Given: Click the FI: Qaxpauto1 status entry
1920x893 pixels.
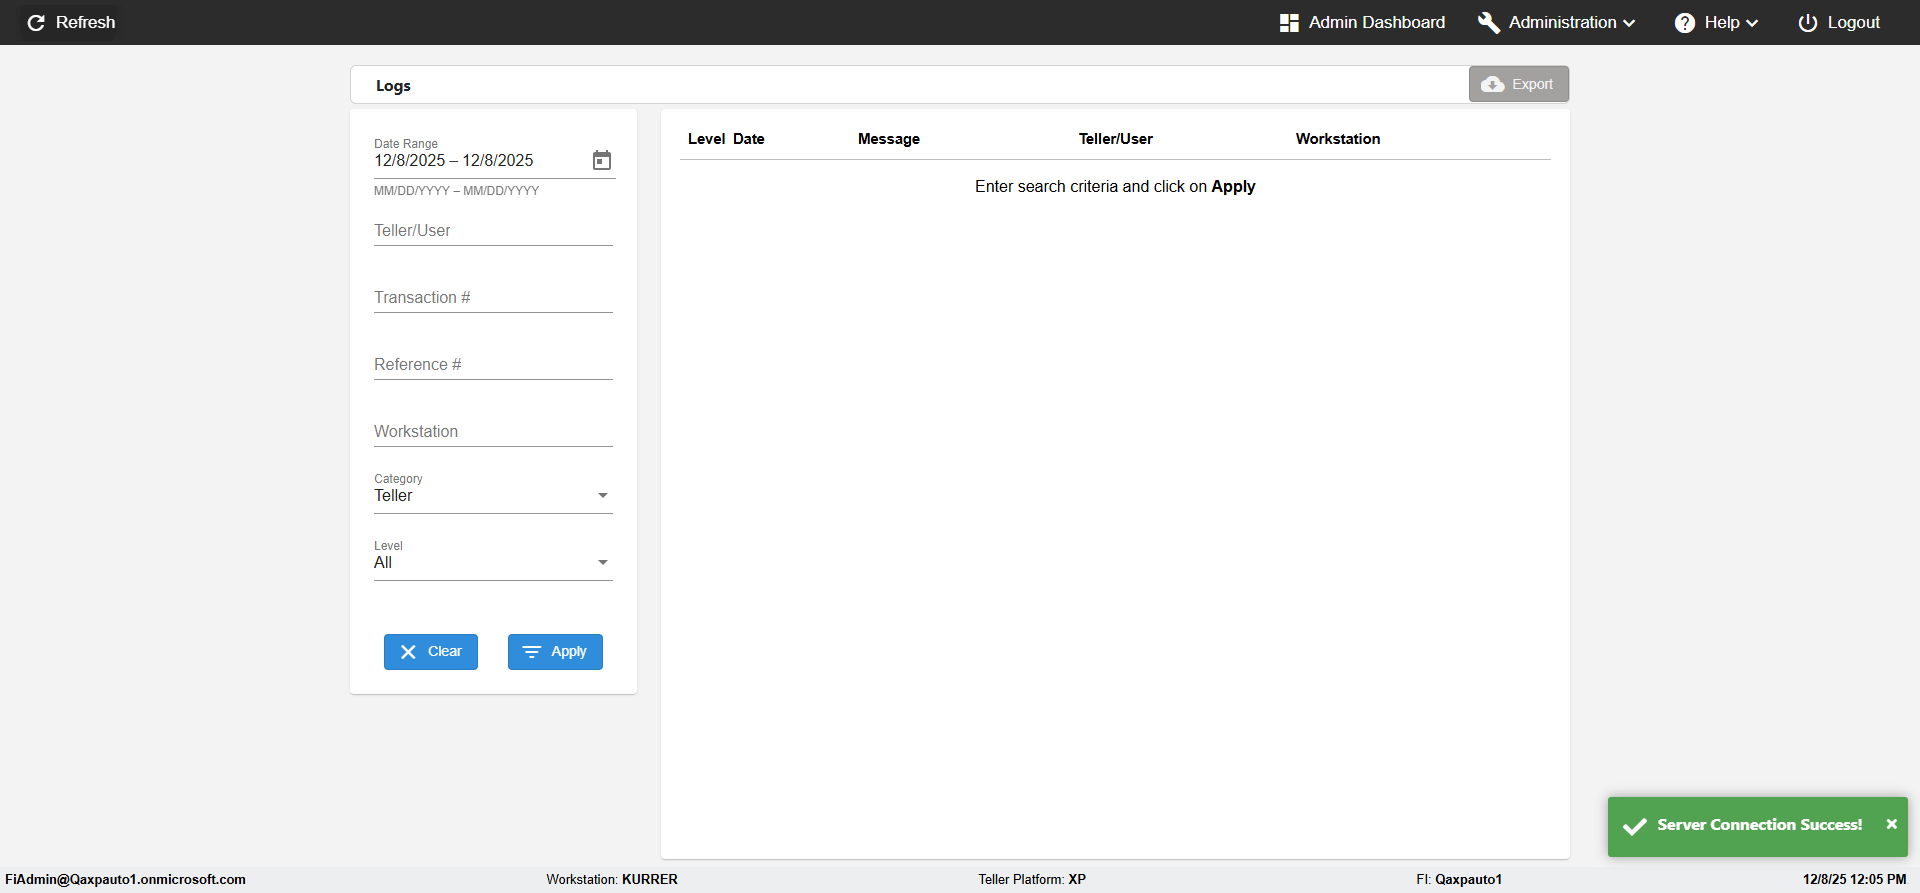Looking at the screenshot, I should pyautogui.click(x=1459, y=880).
